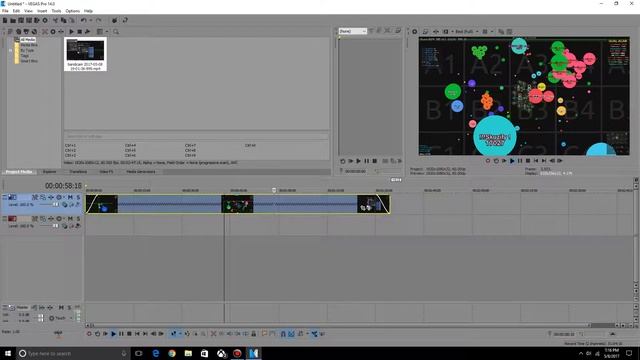Image resolution: width=640 pixels, height=360 pixels.
Task: Click the Render As toolbar icon
Action: pos(37,20)
